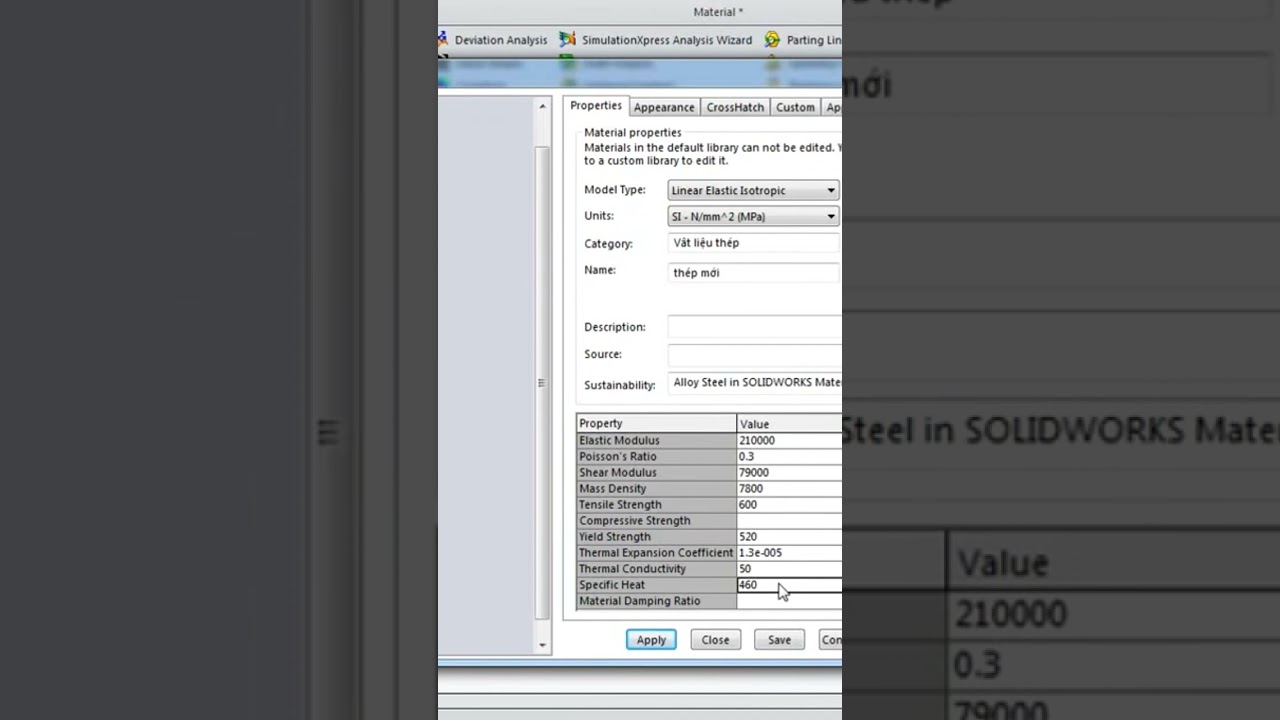
Task: Switch to the Appearance tab
Action: click(663, 107)
